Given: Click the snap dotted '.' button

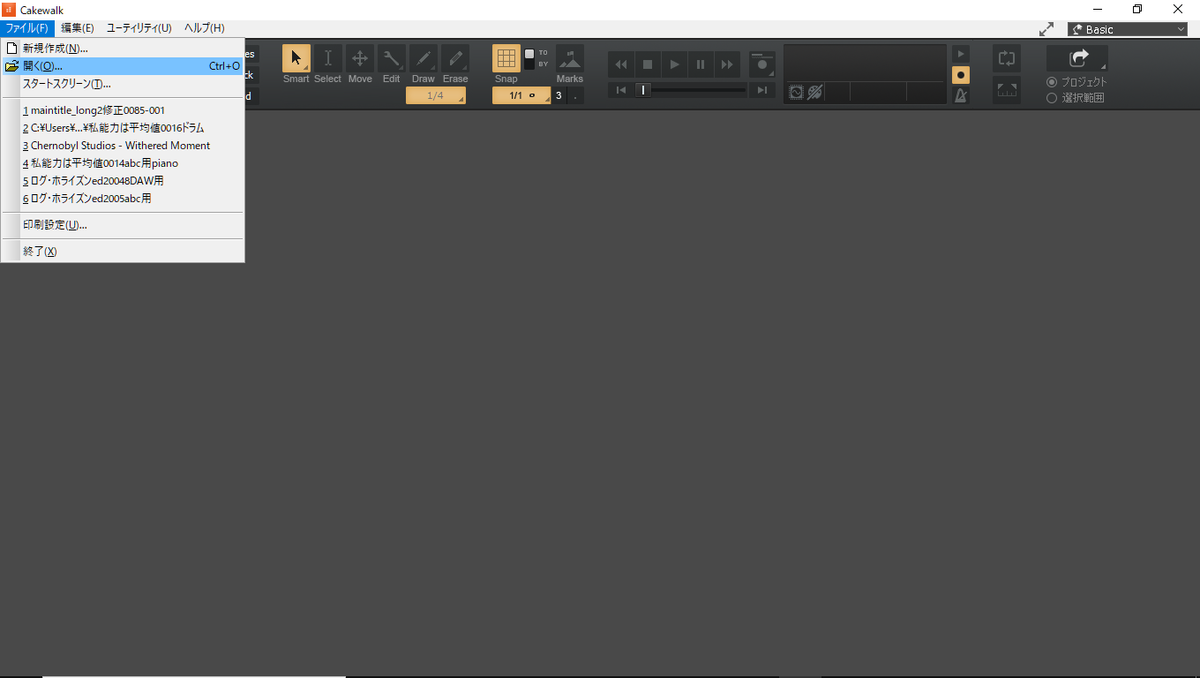Looking at the screenshot, I should [575, 96].
